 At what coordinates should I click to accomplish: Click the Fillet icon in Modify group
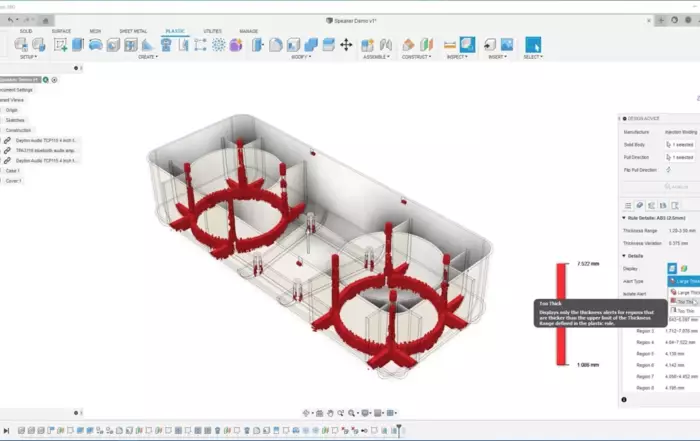point(275,45)
